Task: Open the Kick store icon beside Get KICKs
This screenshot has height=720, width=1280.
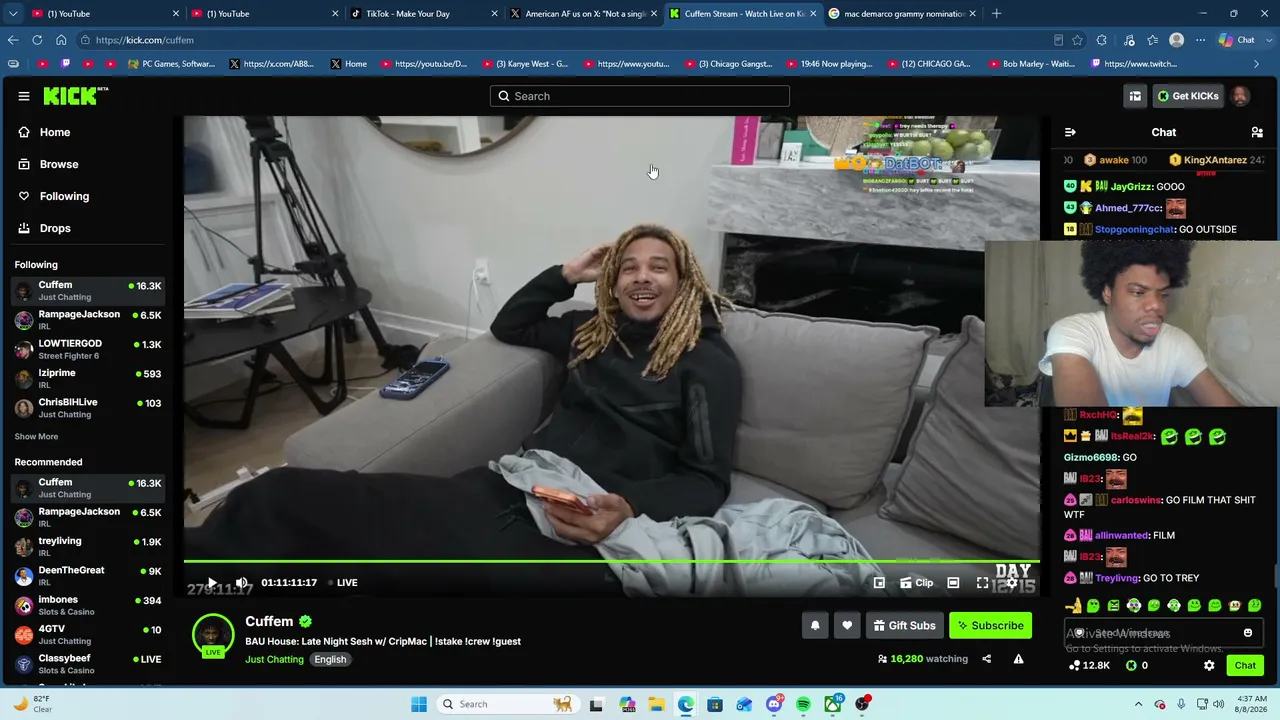Action: click(x=1135, y=96)
